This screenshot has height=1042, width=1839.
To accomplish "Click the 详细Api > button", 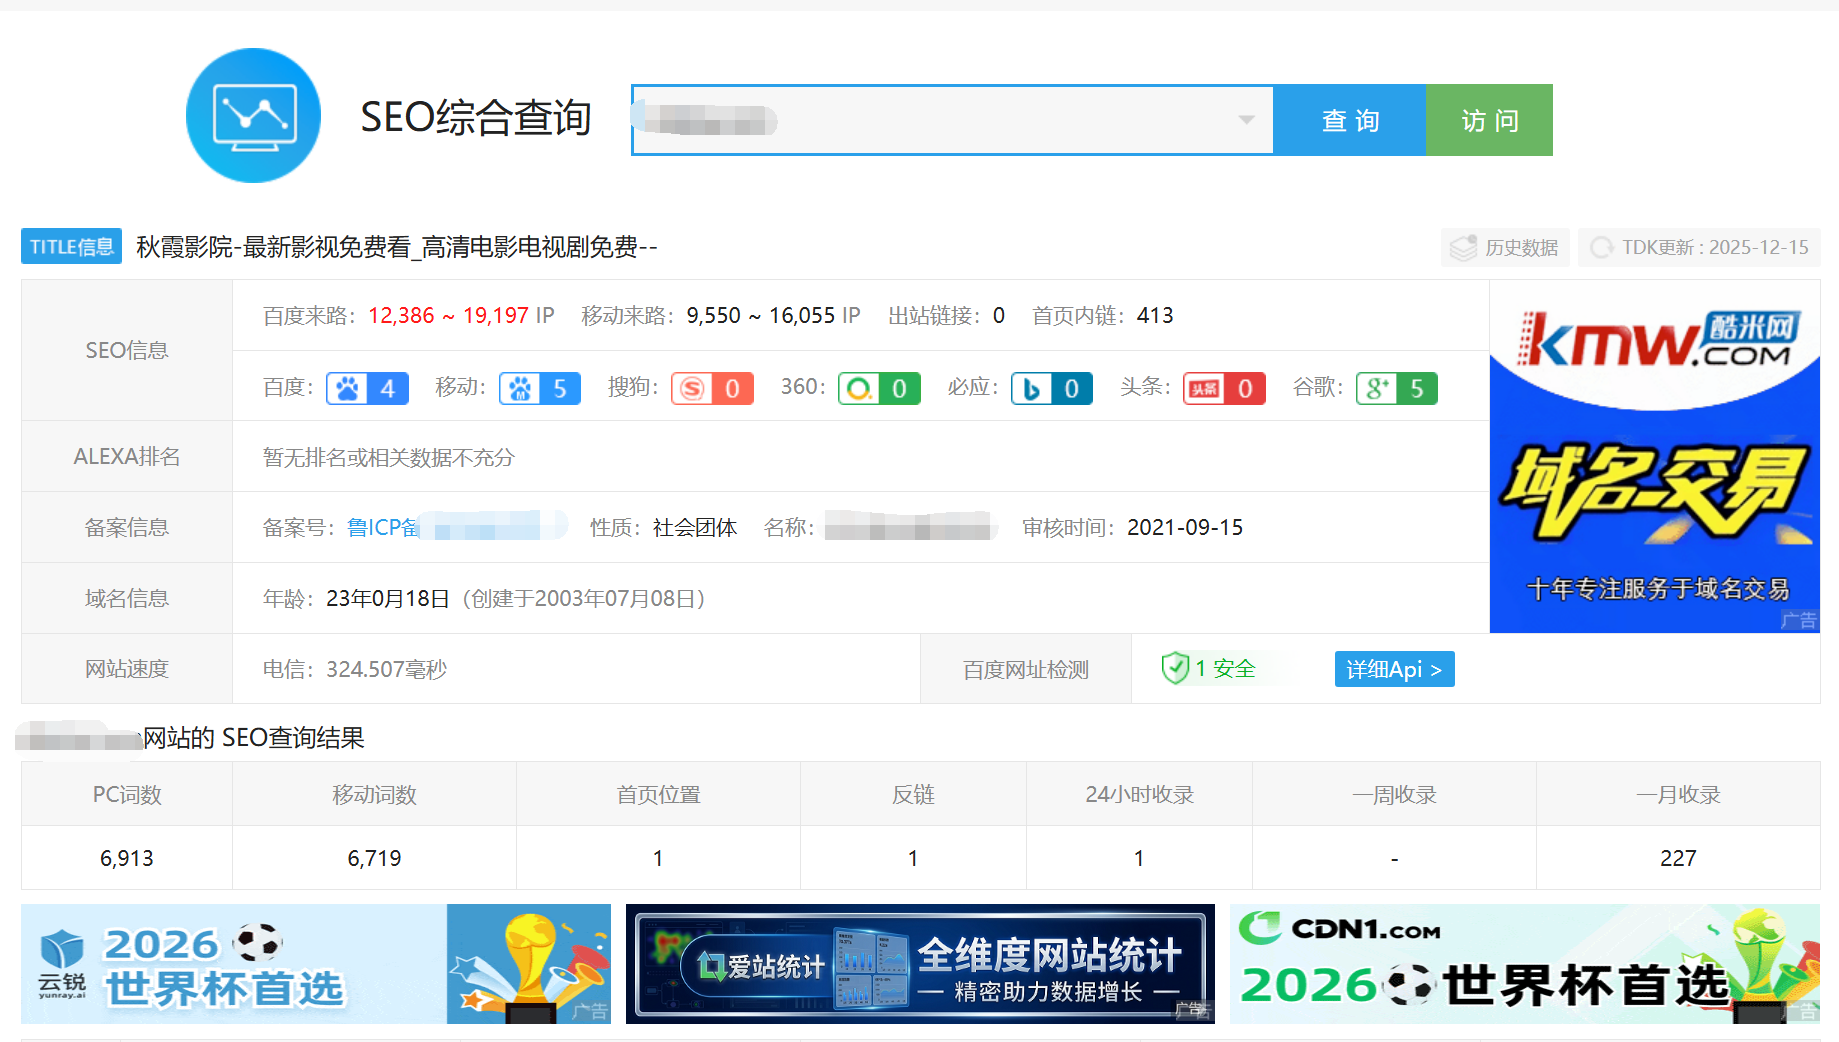I will [x=1394, y=669].
